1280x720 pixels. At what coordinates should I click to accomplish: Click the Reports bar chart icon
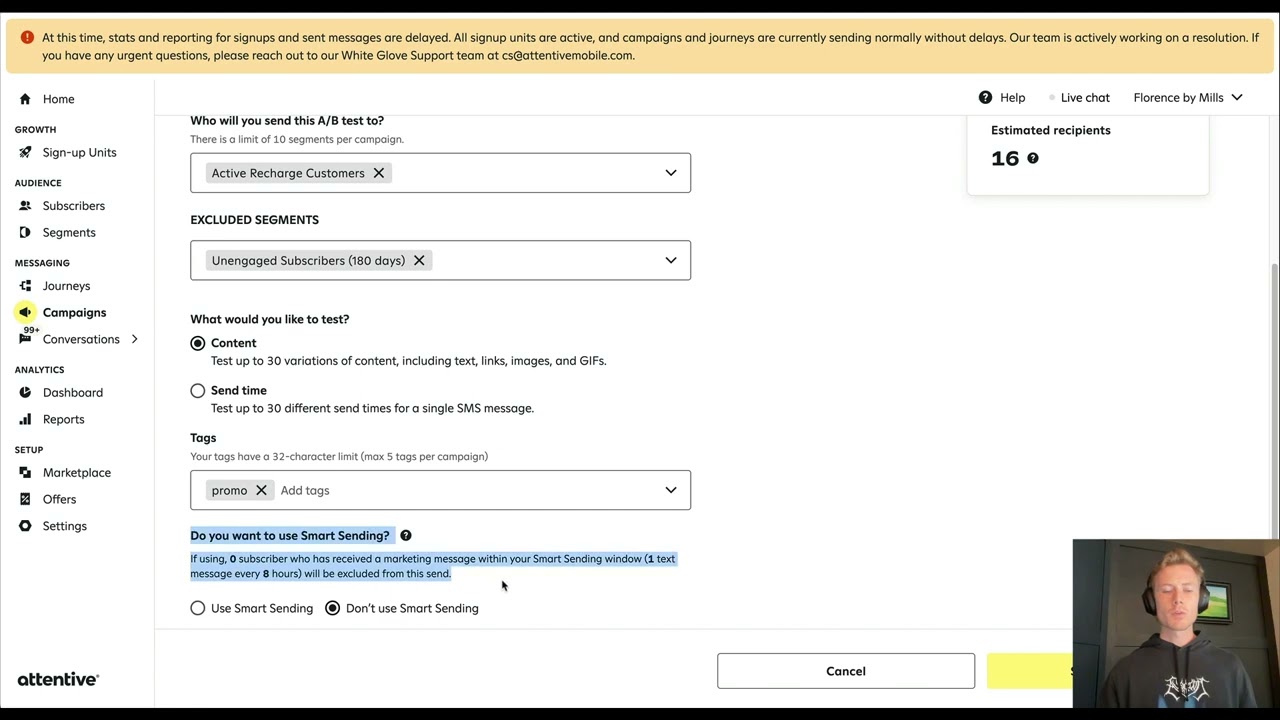click(25, 419)
